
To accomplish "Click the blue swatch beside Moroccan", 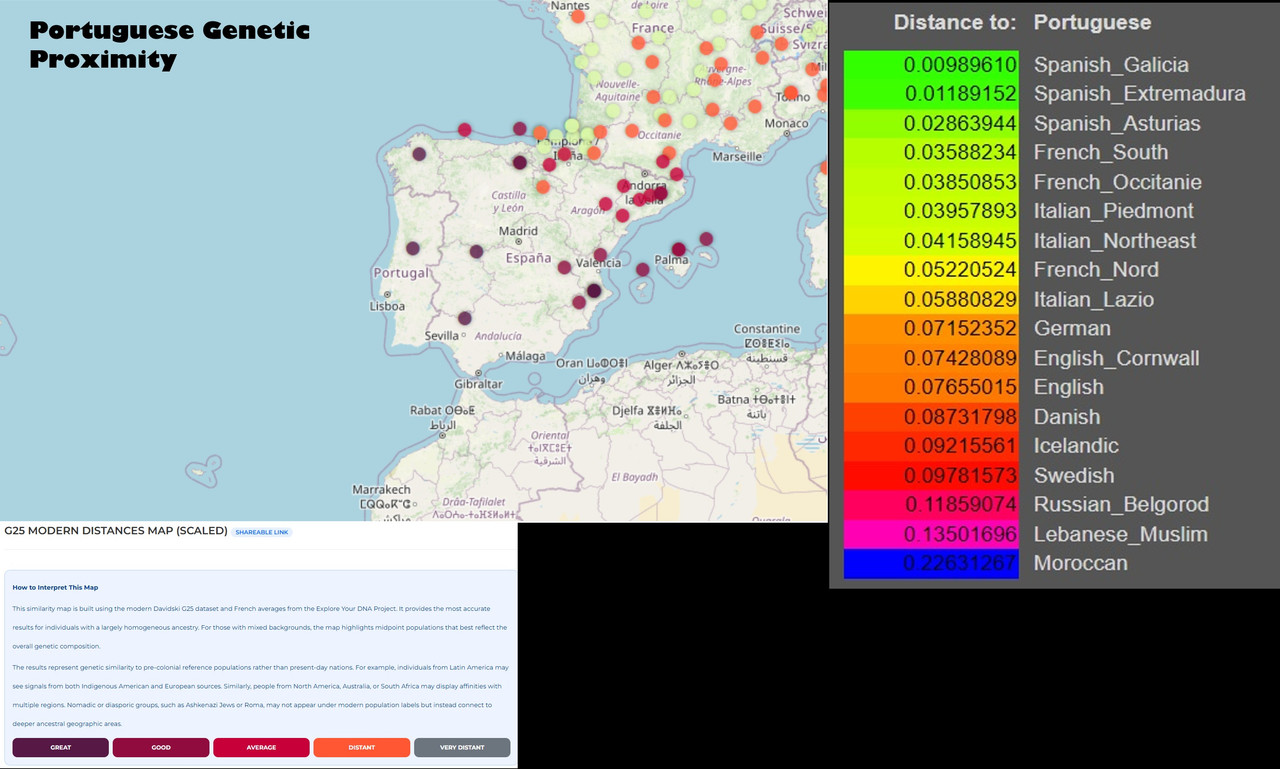I will tap(931, 563).
